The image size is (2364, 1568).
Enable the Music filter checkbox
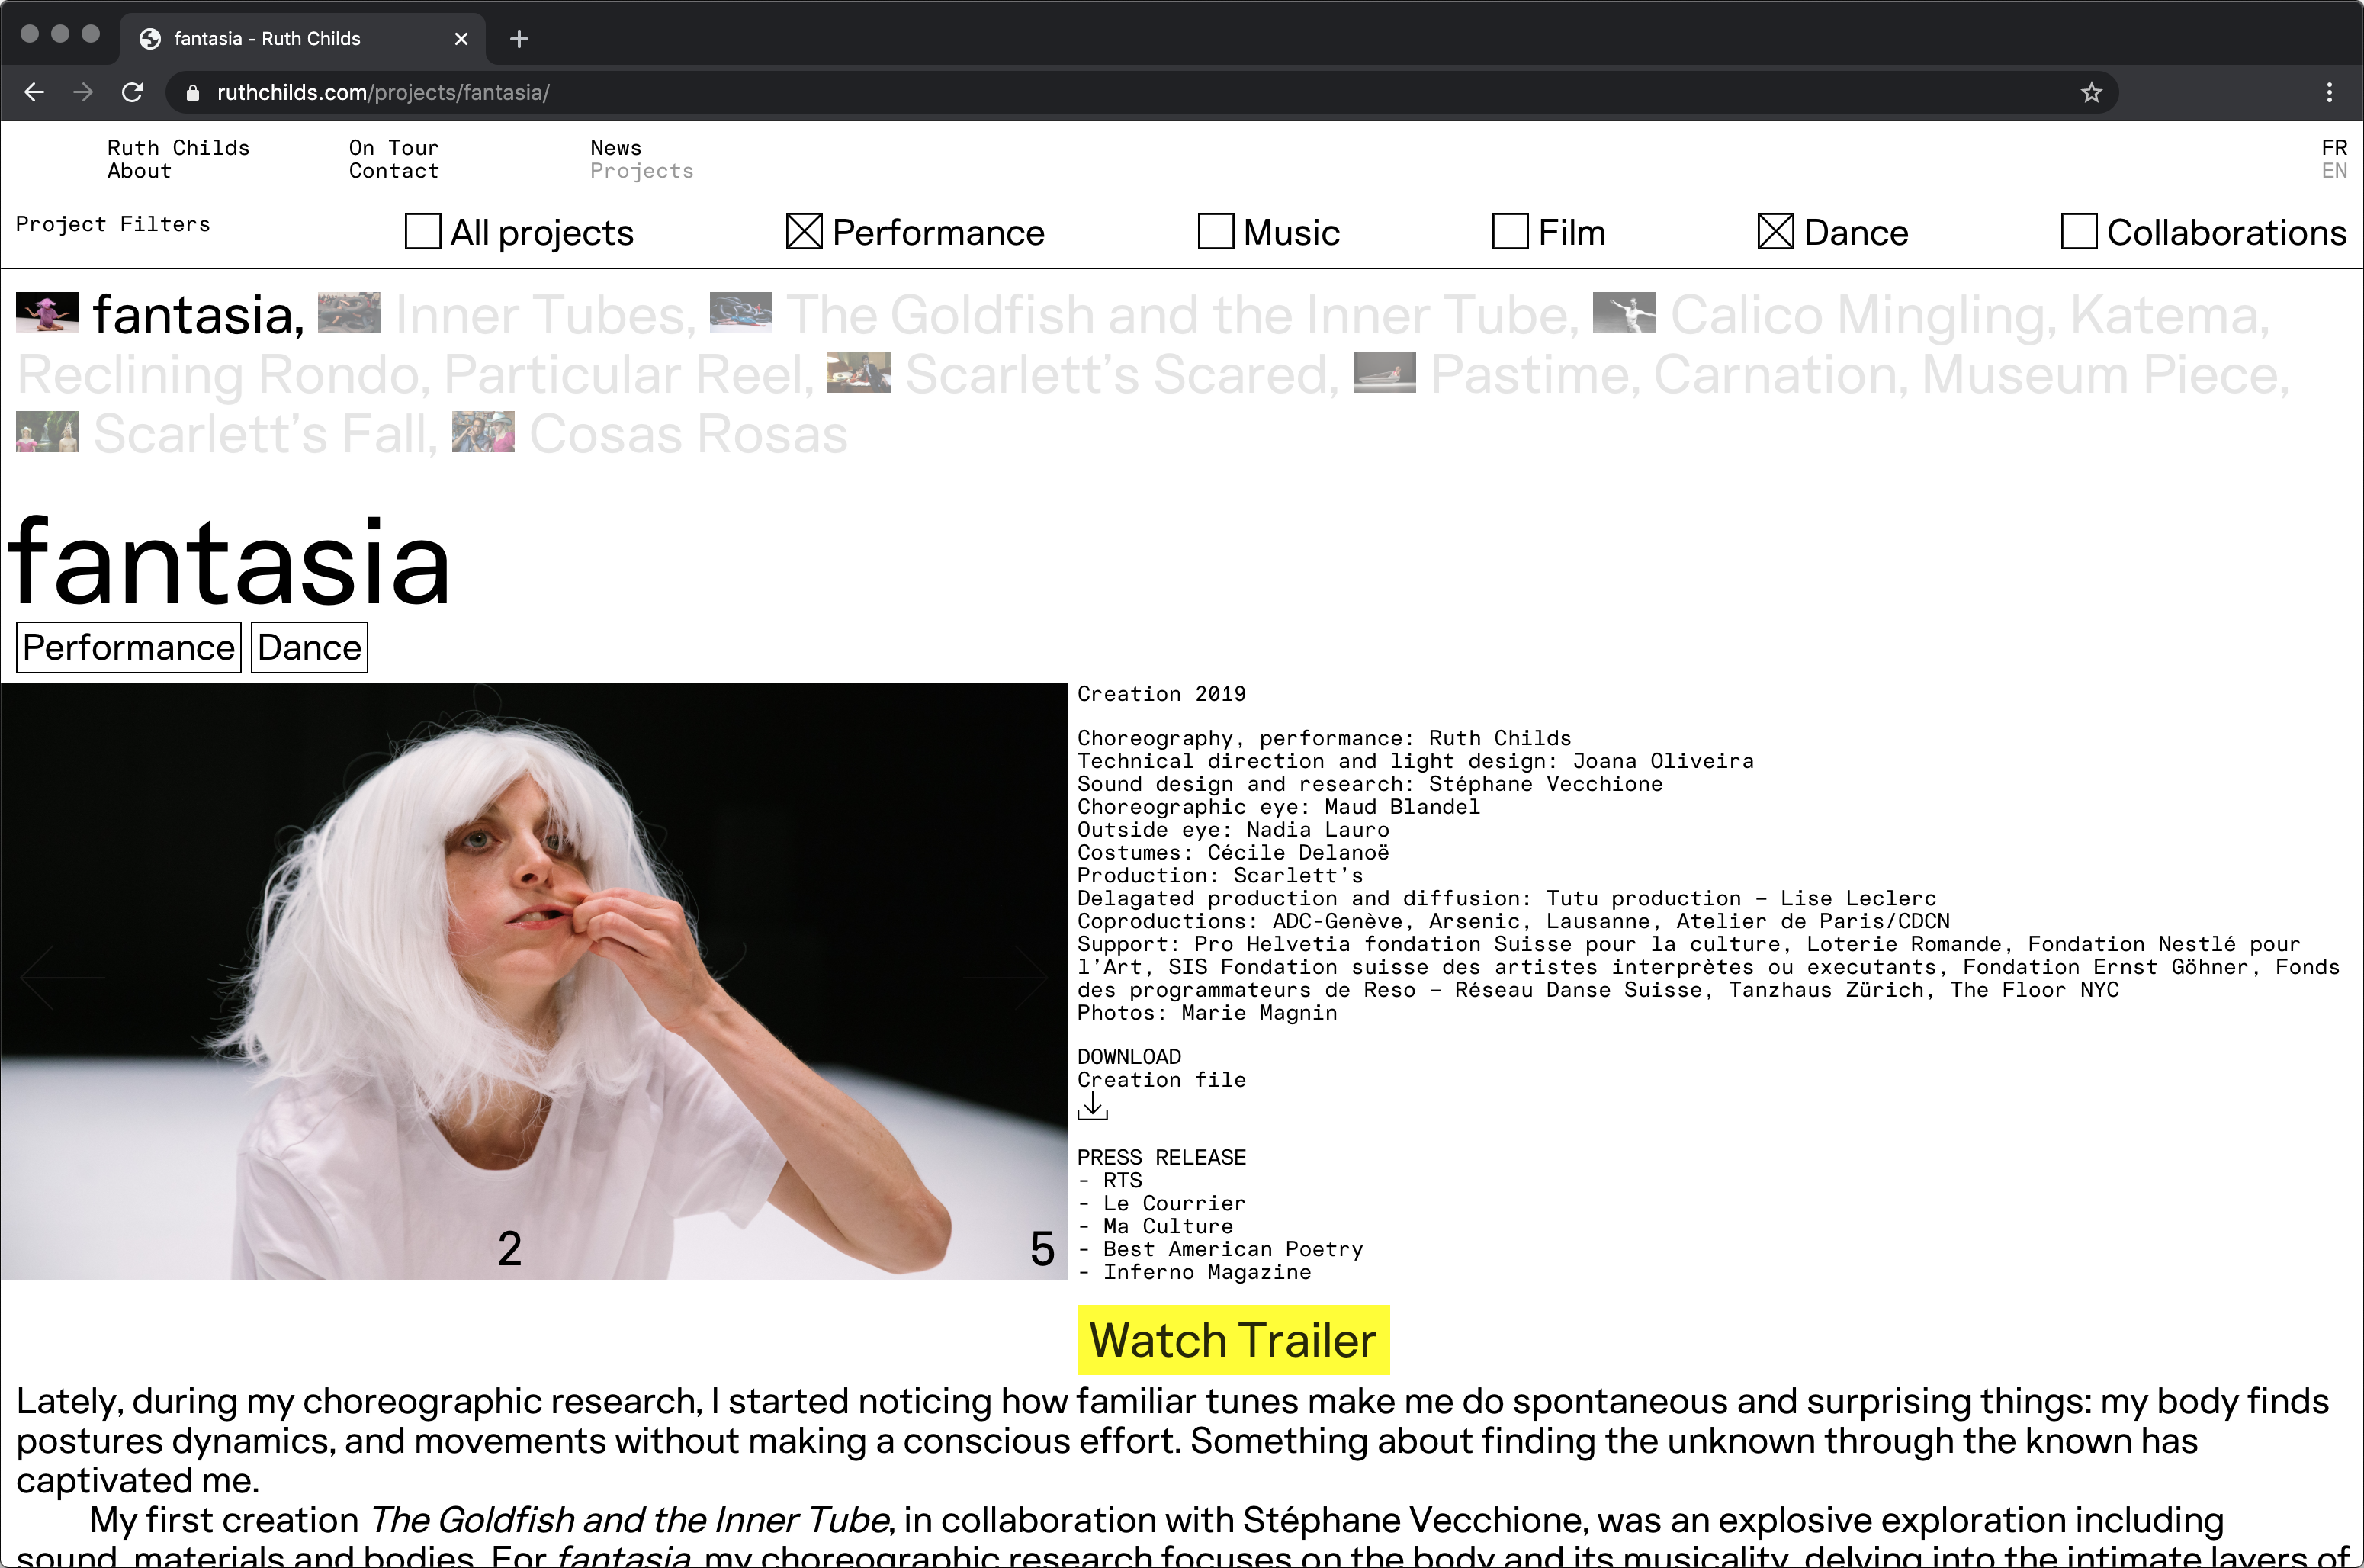coord(1215,231)
